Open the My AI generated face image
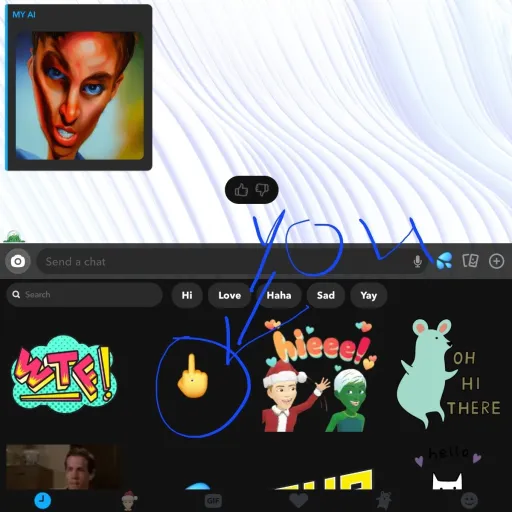Image resolution: width=512 pixels, height=512 pixels. pos(80,96)
